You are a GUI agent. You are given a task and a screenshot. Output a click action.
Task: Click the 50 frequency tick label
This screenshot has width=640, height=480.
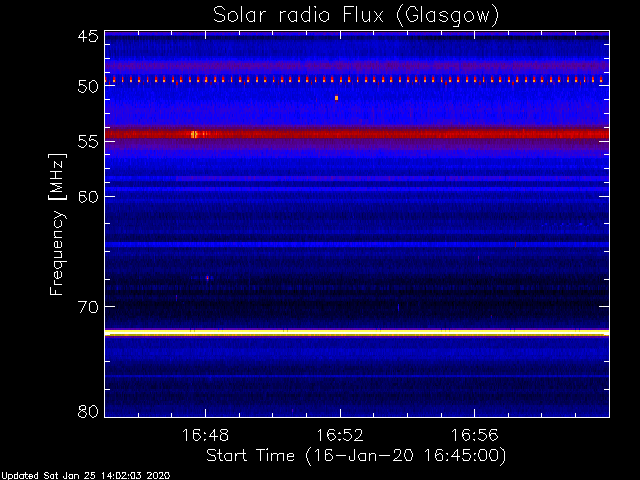pyautogui.click(x=88, y=87)
